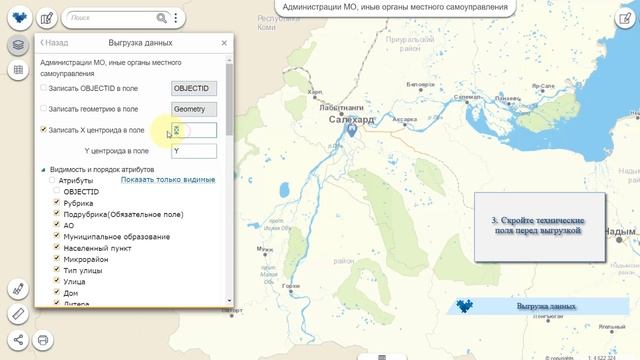Select the ruler measure tool
This screenshot has width=640, height=360.
(x=18, y=314)
